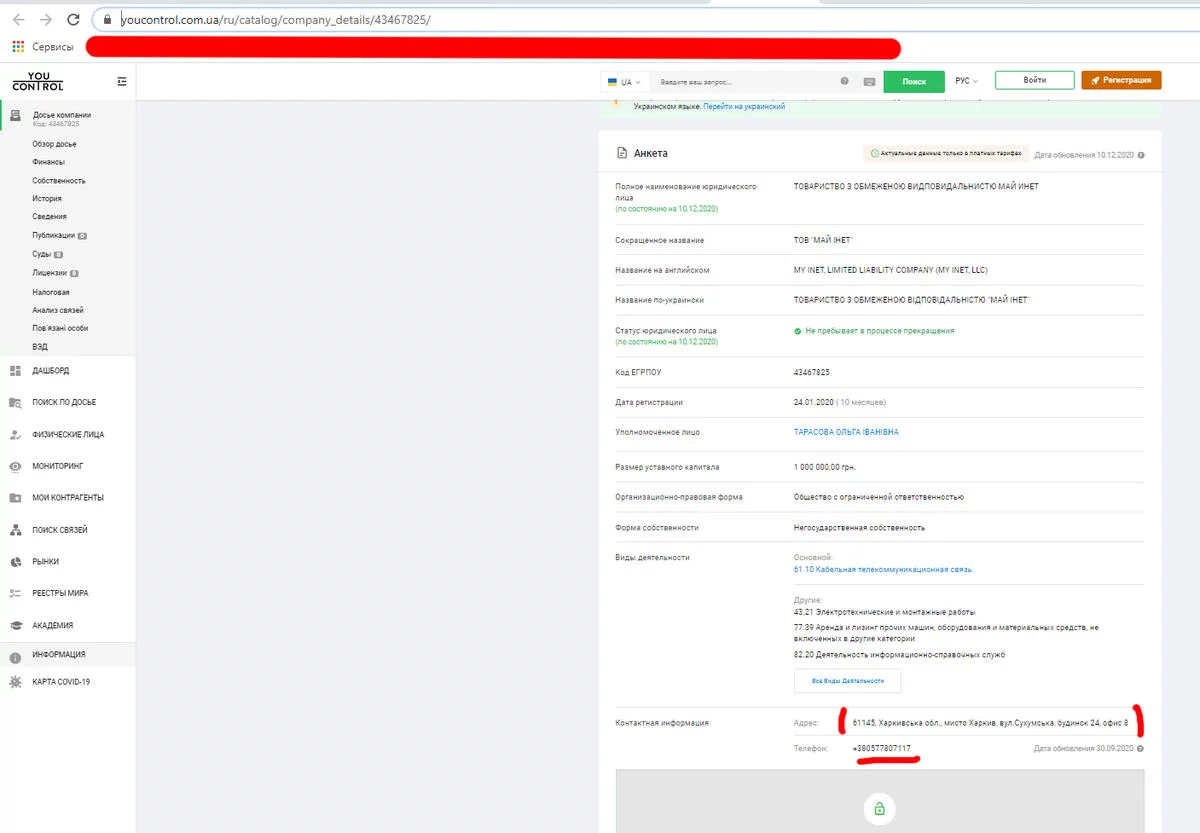Click the company dossier building icon

[x=15, y=117]
